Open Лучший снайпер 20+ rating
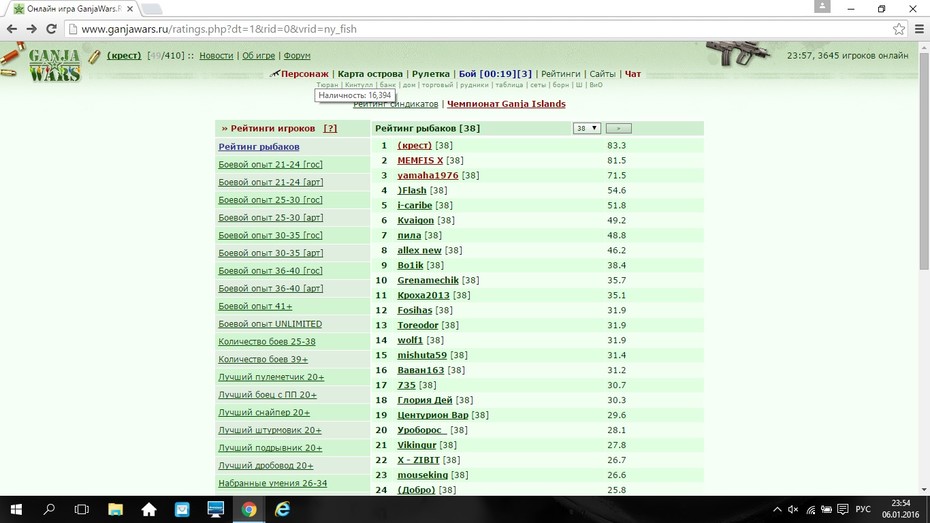The width and height of the screenshot is (930, 523). (264, 412)
